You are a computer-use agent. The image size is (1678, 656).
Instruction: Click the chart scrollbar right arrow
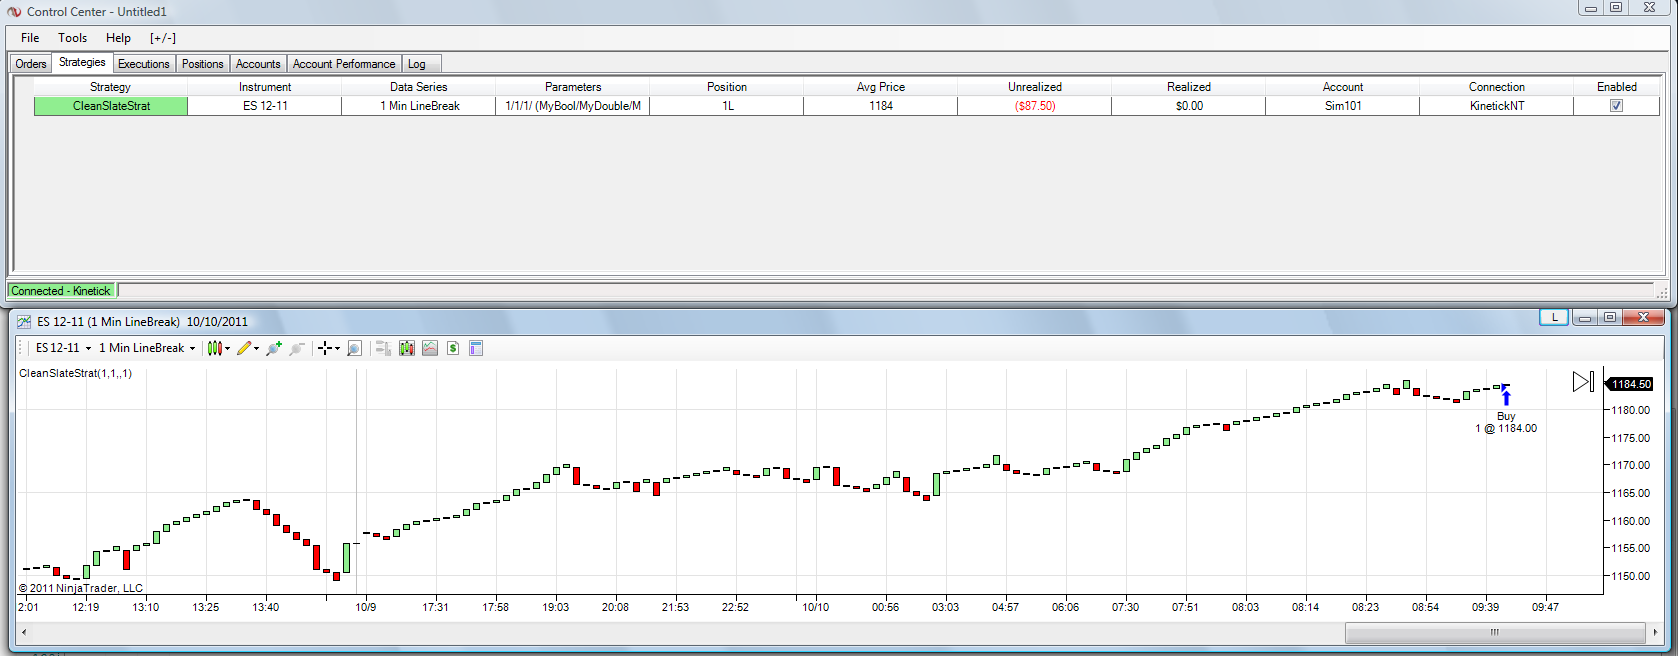[1655, 632]
